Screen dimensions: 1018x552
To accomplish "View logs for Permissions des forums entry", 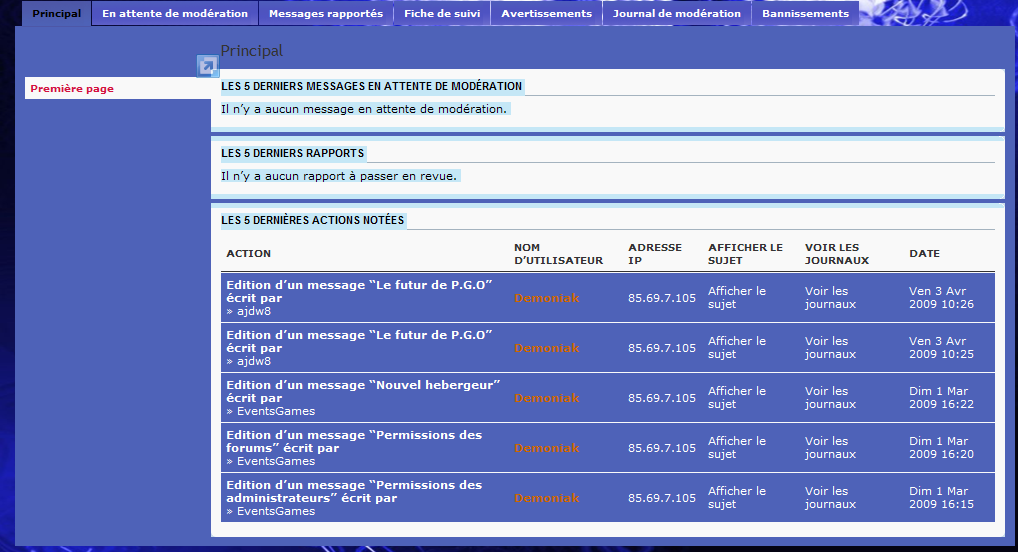I will (830, 448).
